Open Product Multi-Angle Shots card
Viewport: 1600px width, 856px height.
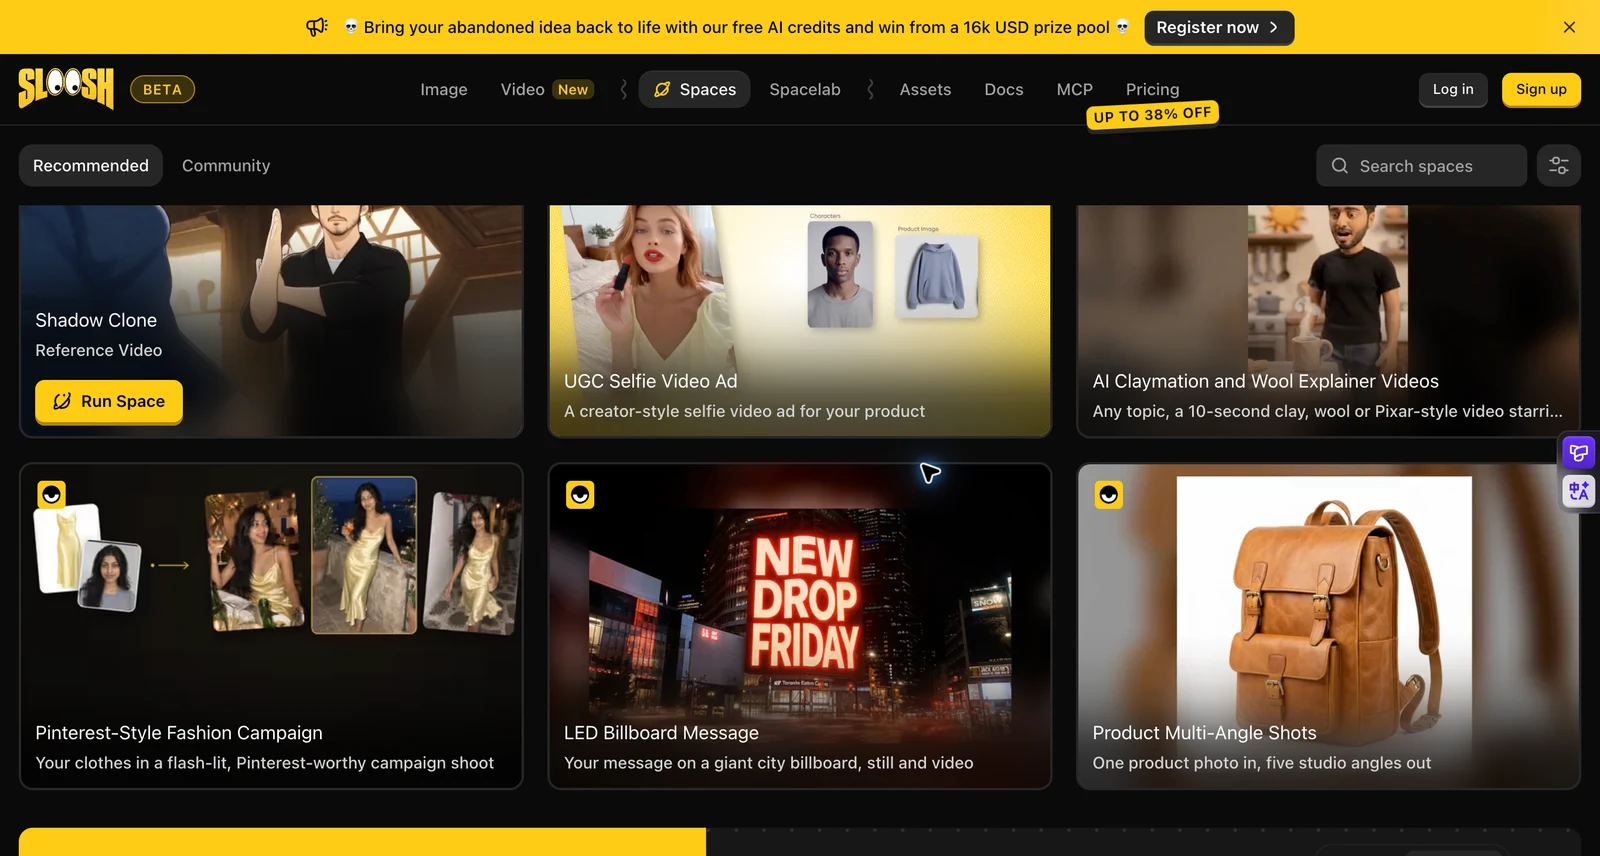pos(1328,626)
